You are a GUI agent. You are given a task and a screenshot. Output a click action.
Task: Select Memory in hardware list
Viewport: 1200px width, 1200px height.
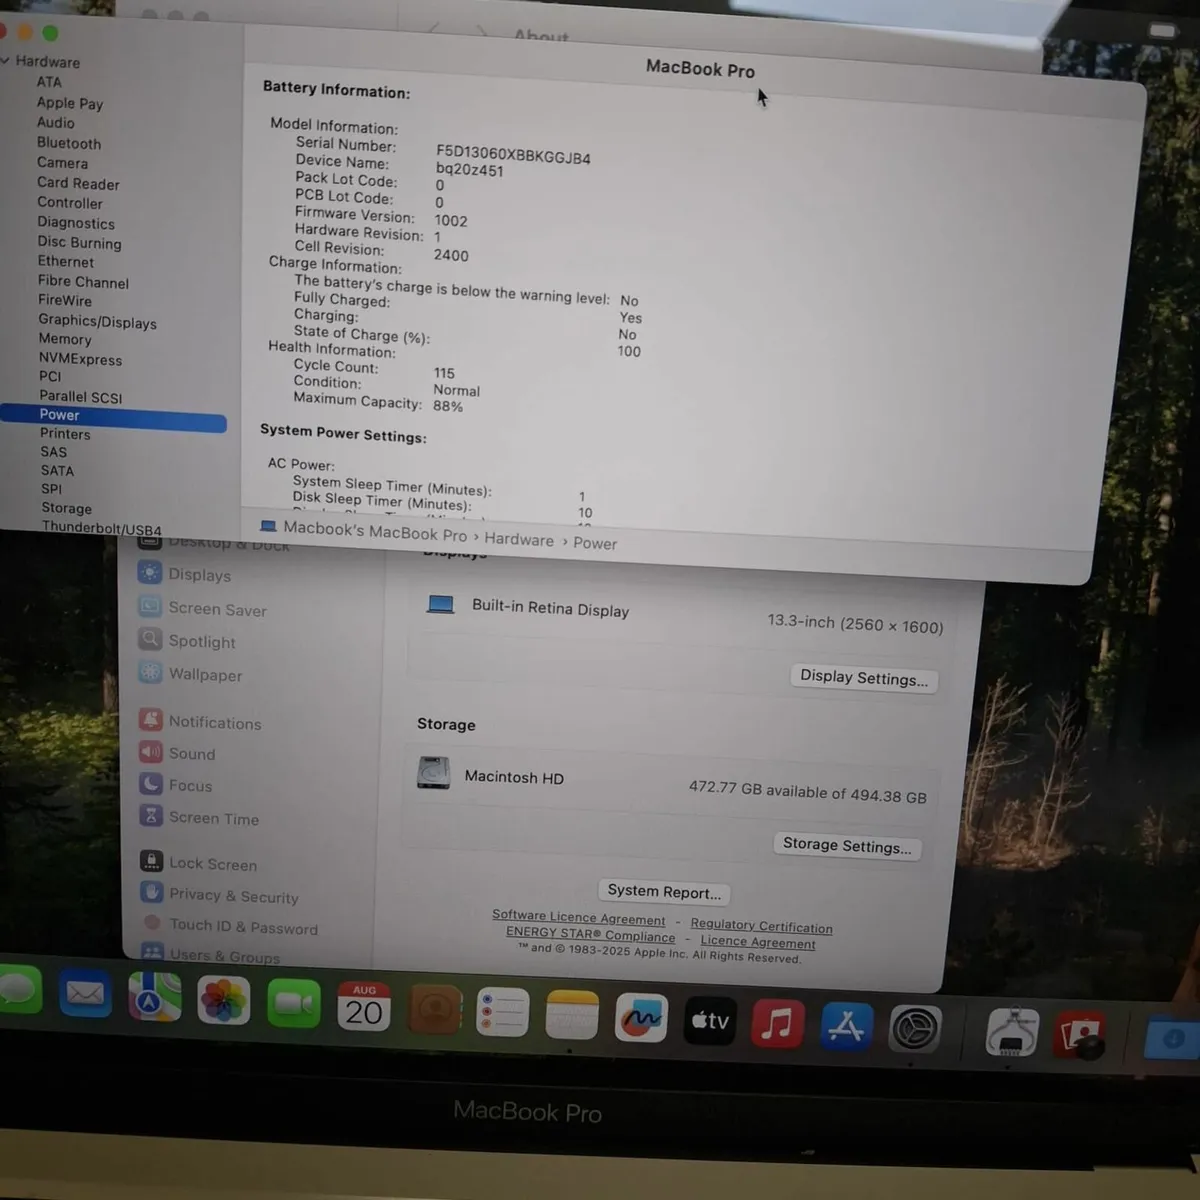point(65,339)
